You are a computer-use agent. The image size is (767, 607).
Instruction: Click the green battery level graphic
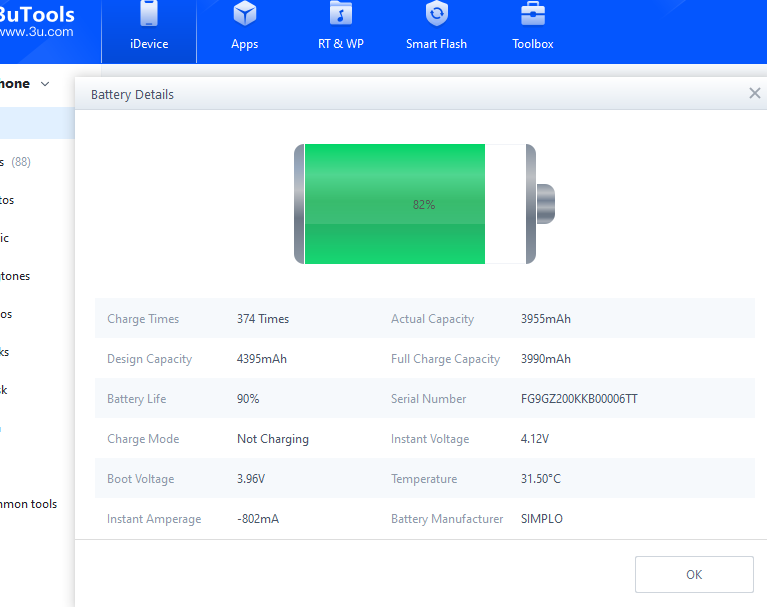pyautogui.click(x=394, y=204)
